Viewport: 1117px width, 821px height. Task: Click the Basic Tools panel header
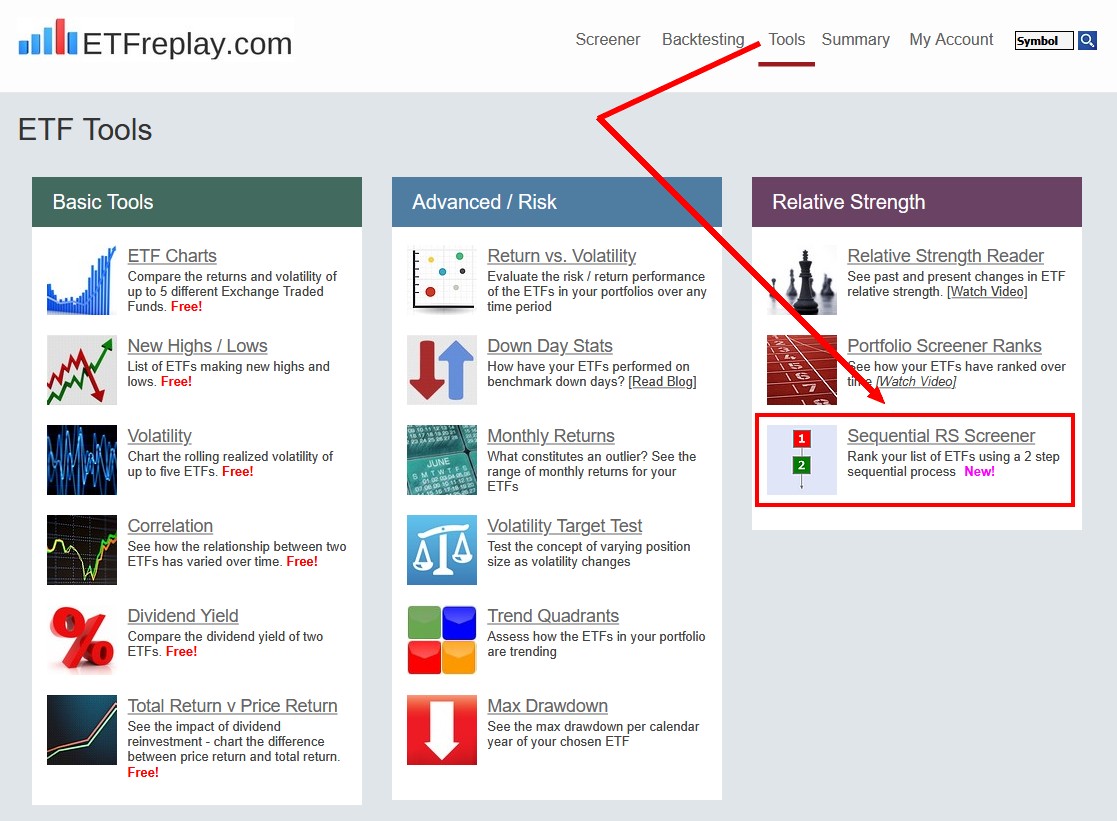(197, 202)
